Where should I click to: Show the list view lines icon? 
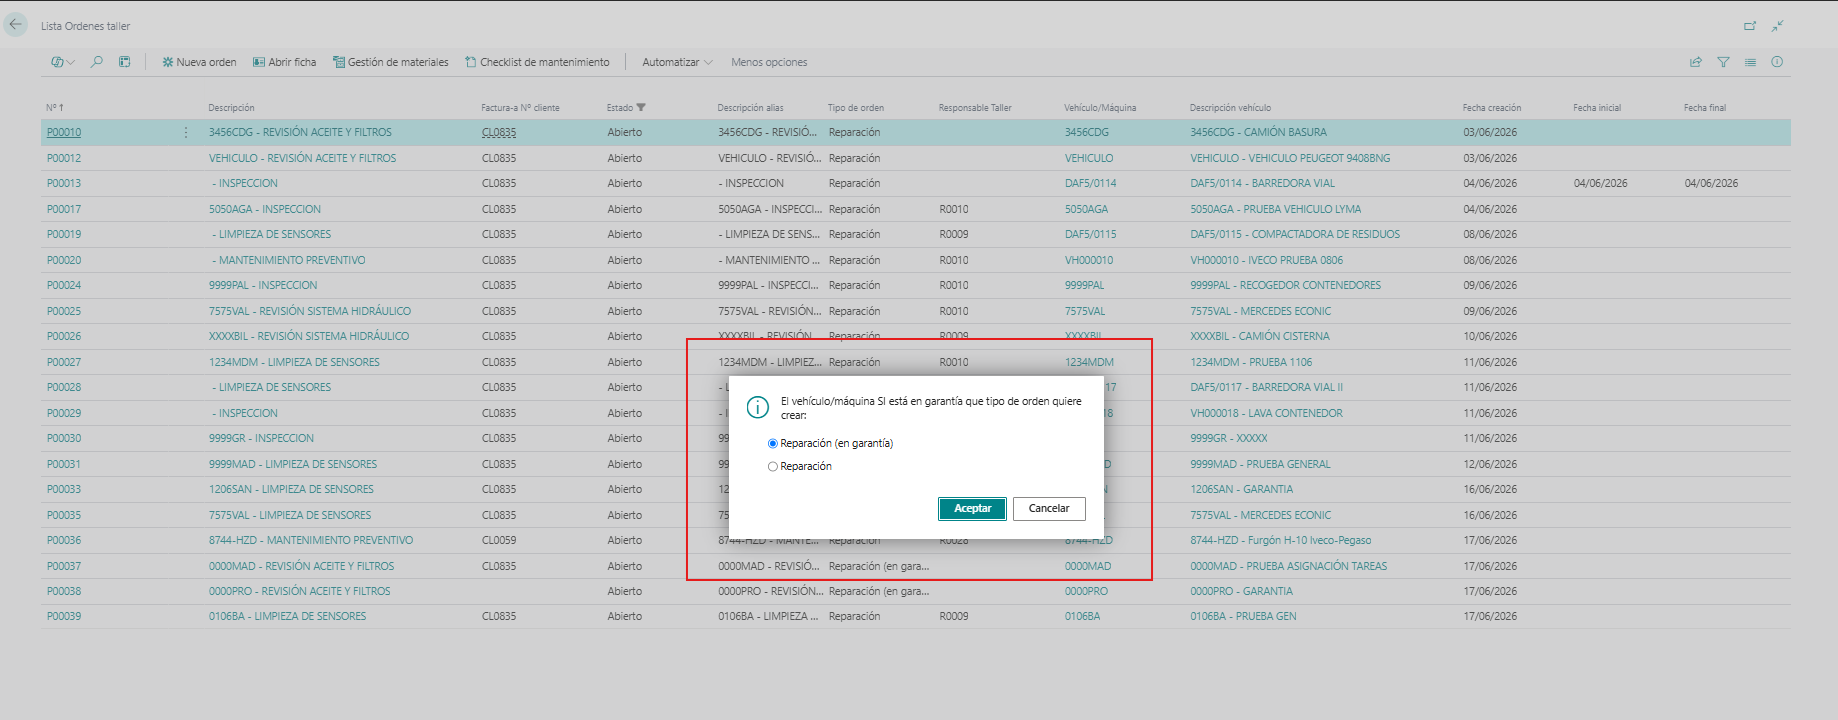[1750, 62]
